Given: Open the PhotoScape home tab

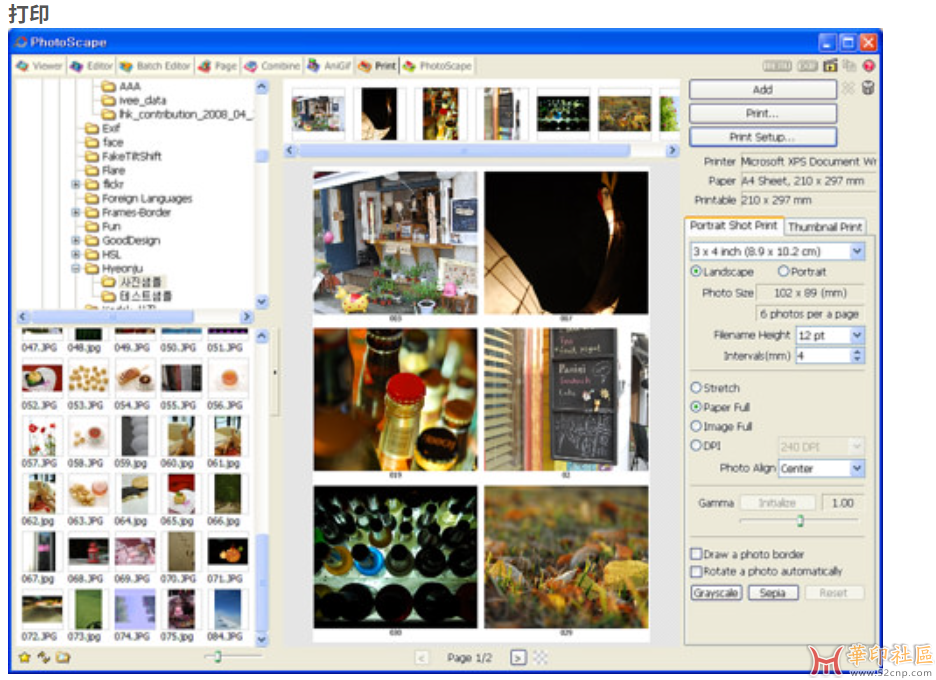Looking at the screenshot, I should (x=438, y=66).
